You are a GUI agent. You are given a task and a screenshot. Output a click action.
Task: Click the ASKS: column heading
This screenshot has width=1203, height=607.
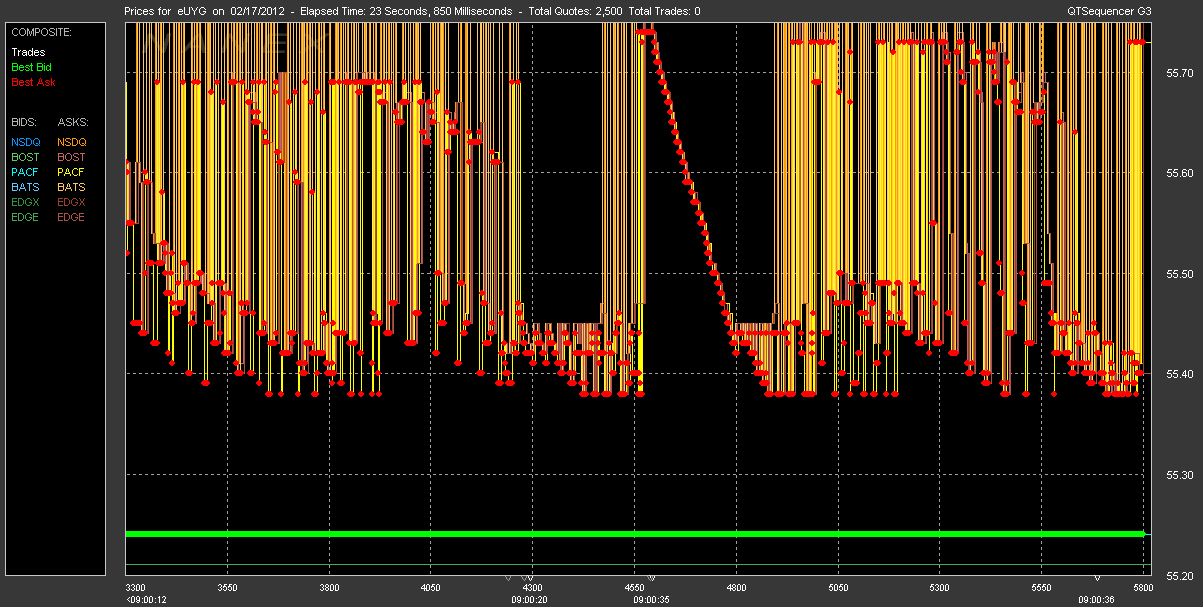pyautogui.click(x=72, y=121)
